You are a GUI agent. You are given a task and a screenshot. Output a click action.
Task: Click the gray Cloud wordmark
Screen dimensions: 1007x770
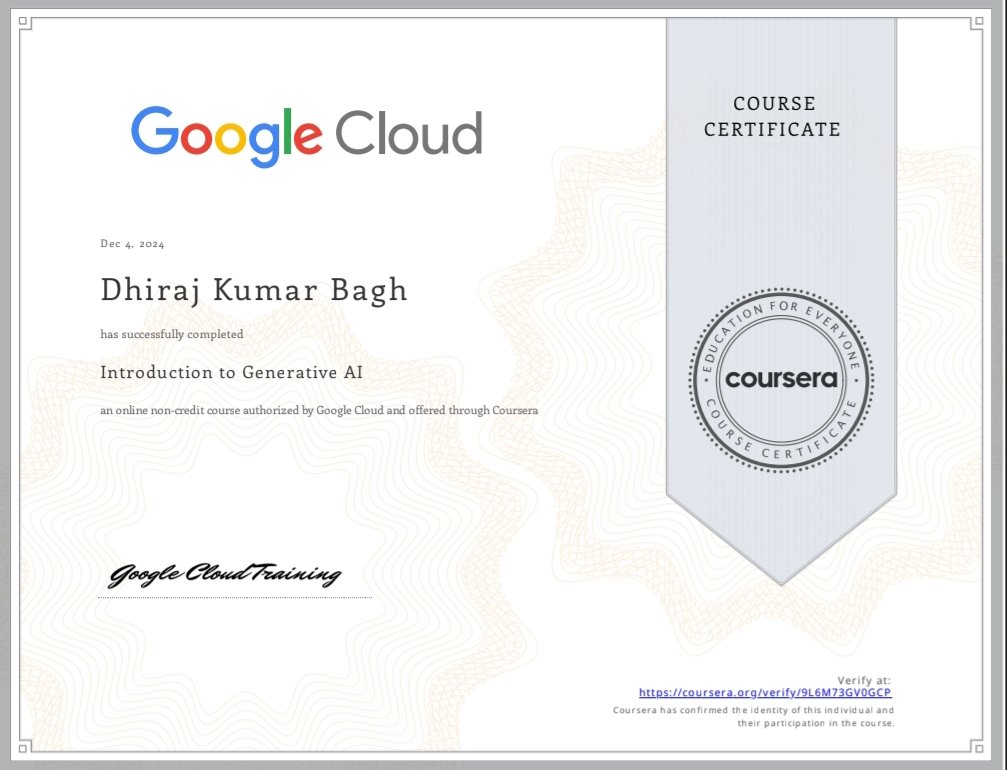click(x=408, y=133)
